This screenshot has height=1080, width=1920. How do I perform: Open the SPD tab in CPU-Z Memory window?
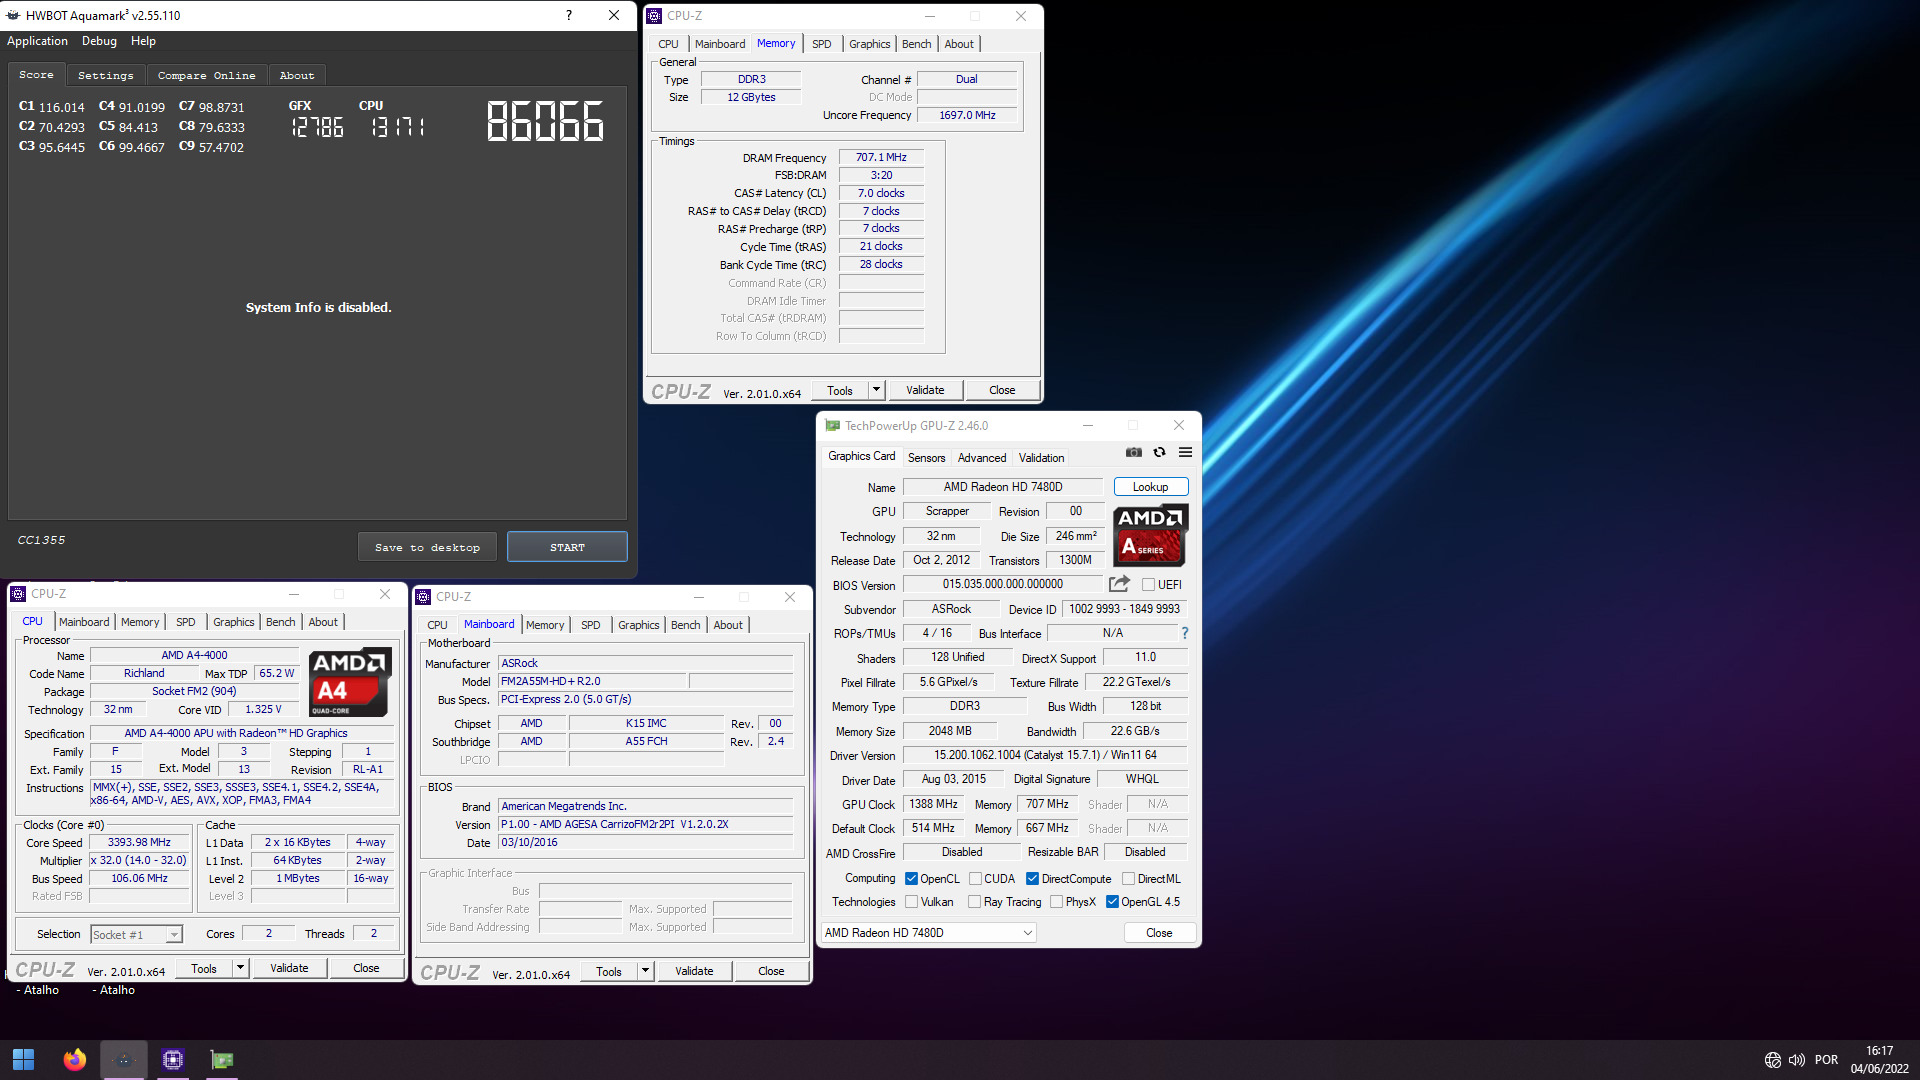click(x=821, y=44)
